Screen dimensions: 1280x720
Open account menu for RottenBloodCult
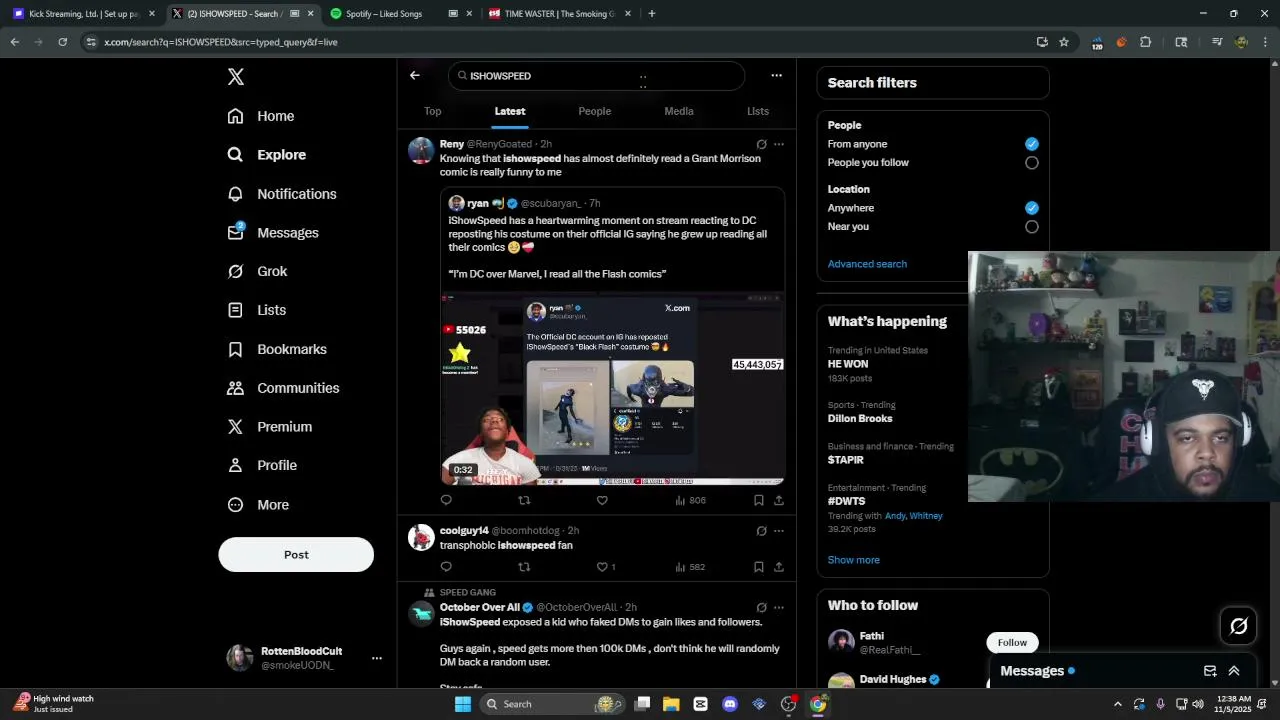(377, 658)
